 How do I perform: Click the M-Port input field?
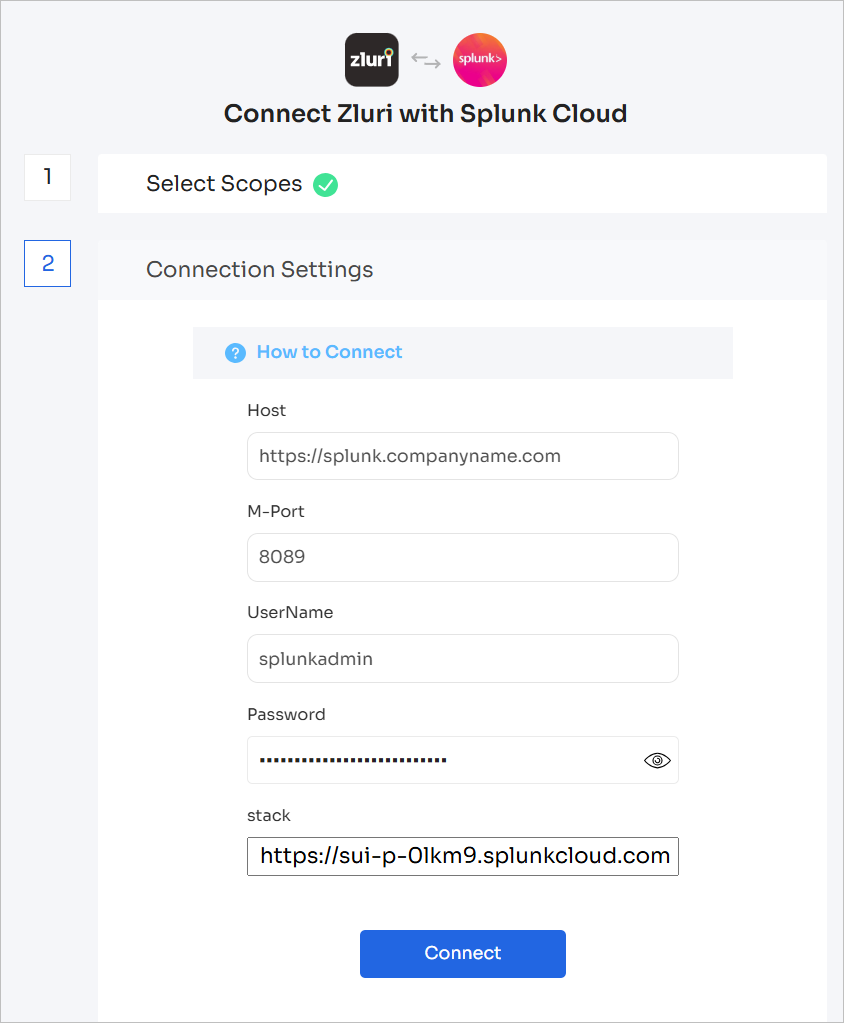[462, 557]
